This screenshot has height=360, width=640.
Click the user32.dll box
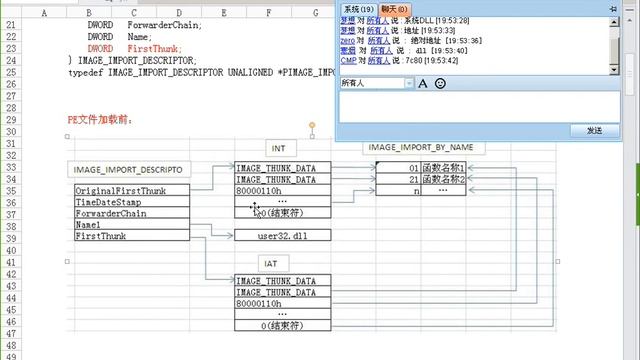[x=282, y=236]
